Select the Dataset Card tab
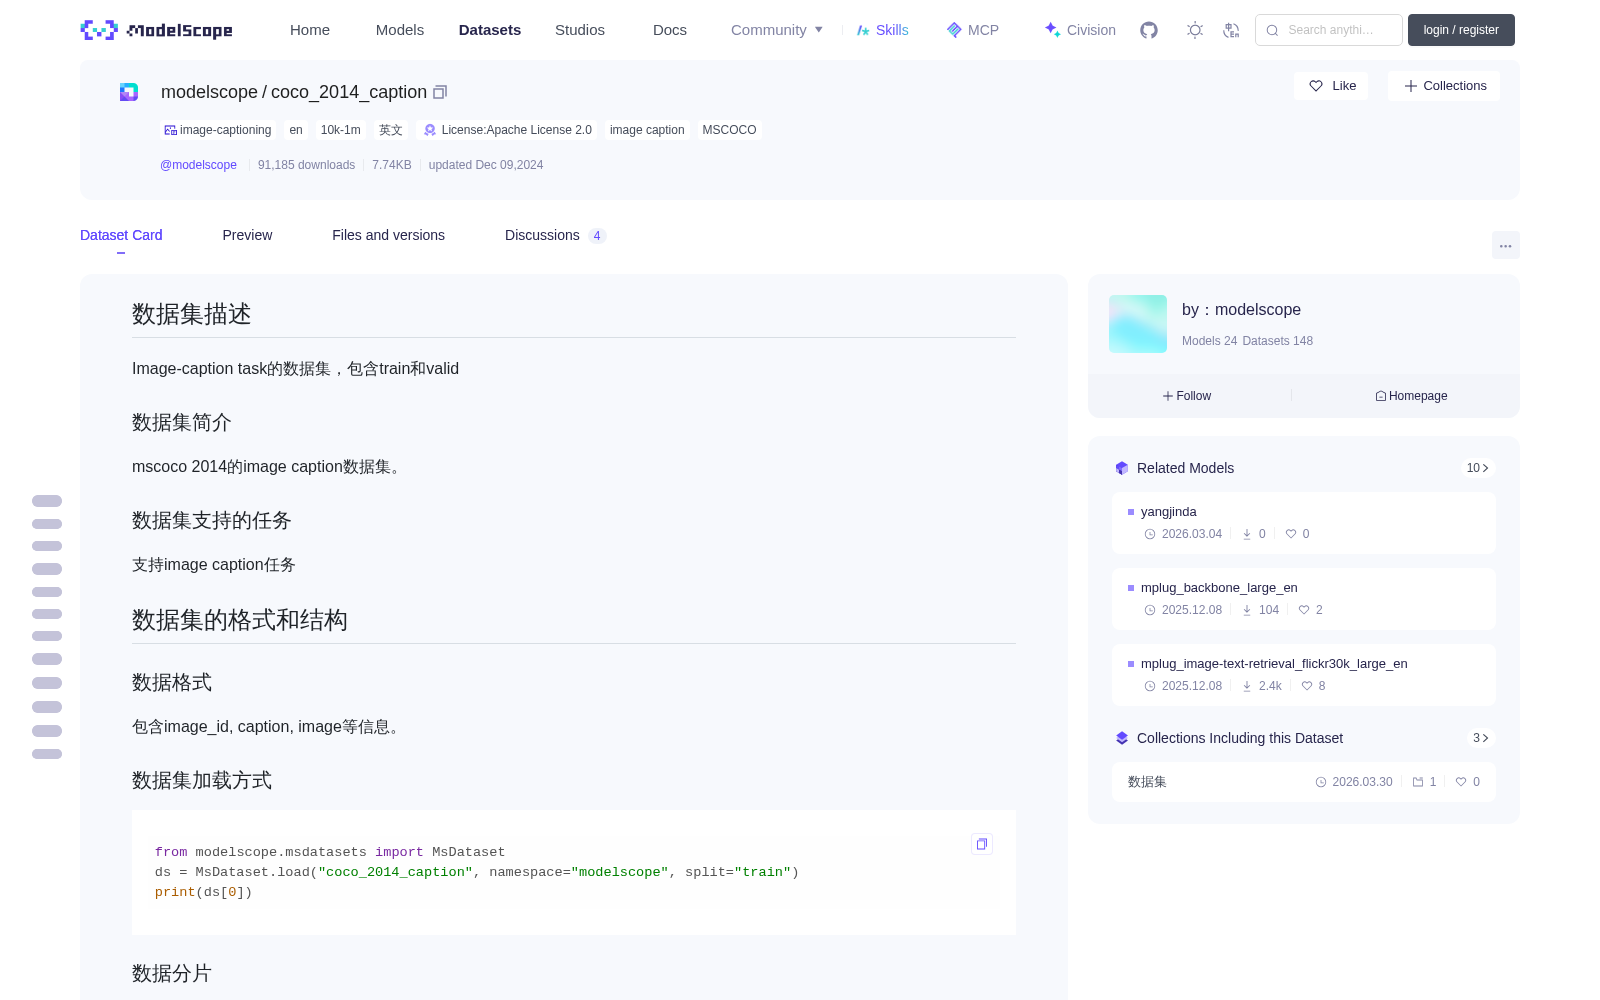Viewport: 1600px width, 1000px height. coord(121,235)
